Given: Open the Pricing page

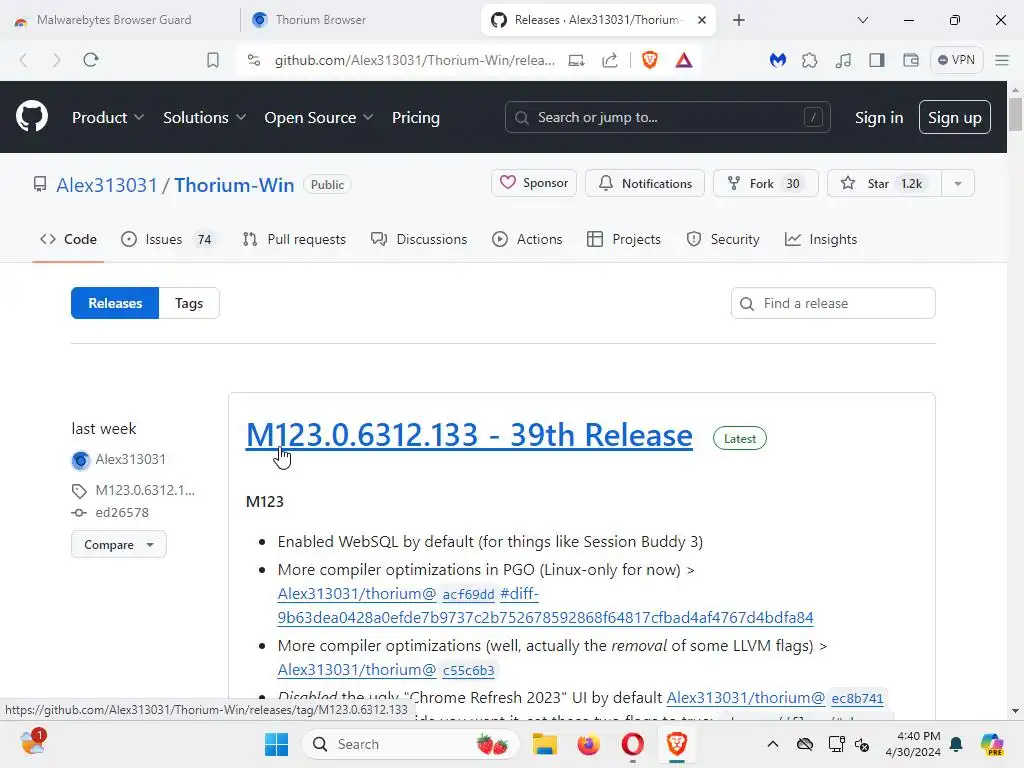Looking at the screenshot, I should coord(415,118).
